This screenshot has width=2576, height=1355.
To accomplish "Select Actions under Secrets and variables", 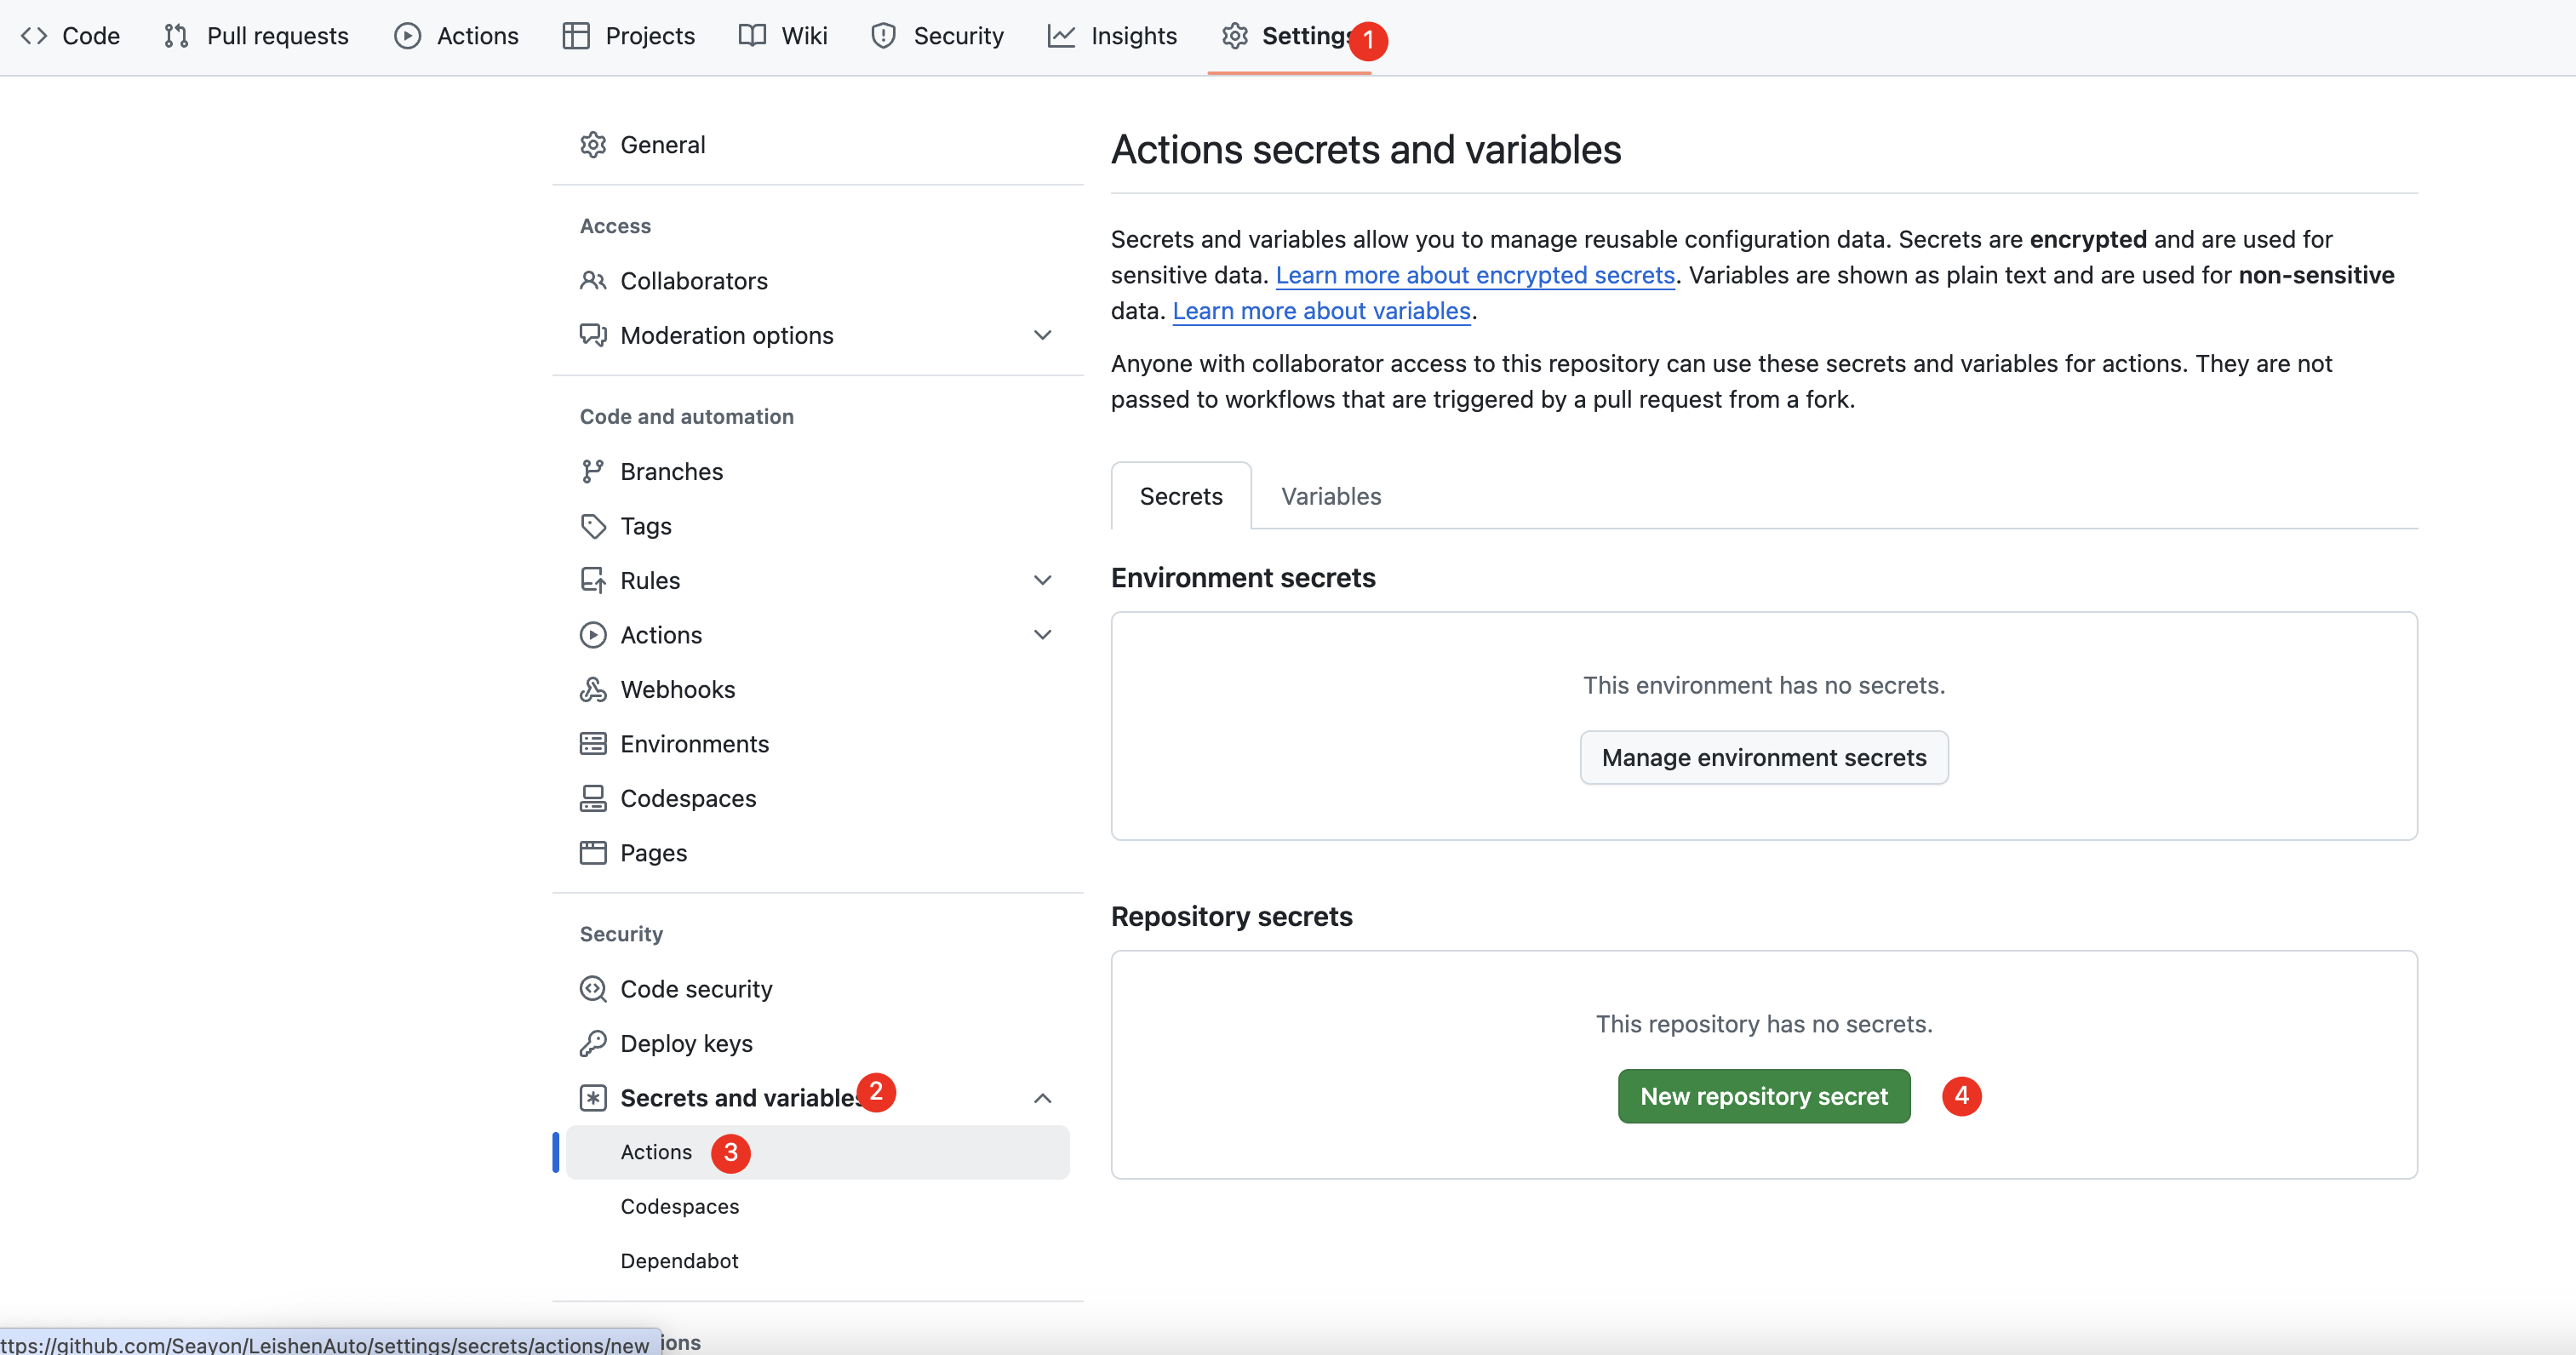I will tap(817, 1152).
